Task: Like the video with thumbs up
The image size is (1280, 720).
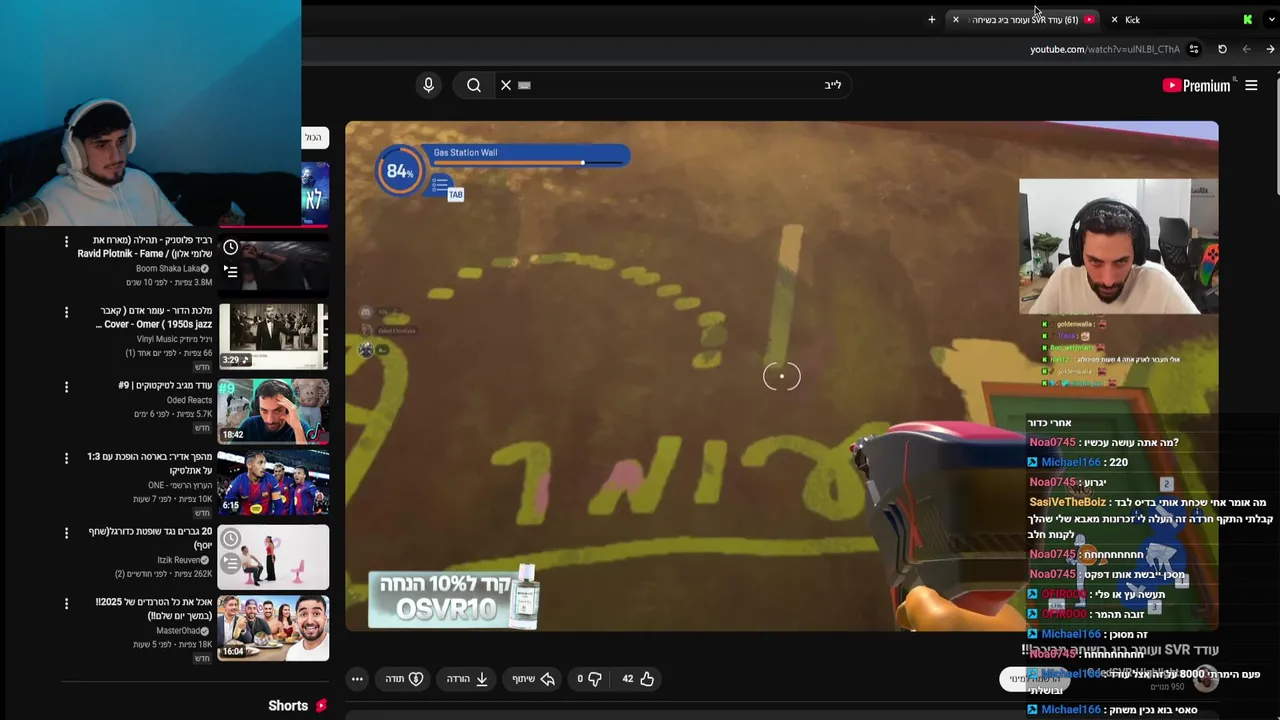Action: pos(638,679)
